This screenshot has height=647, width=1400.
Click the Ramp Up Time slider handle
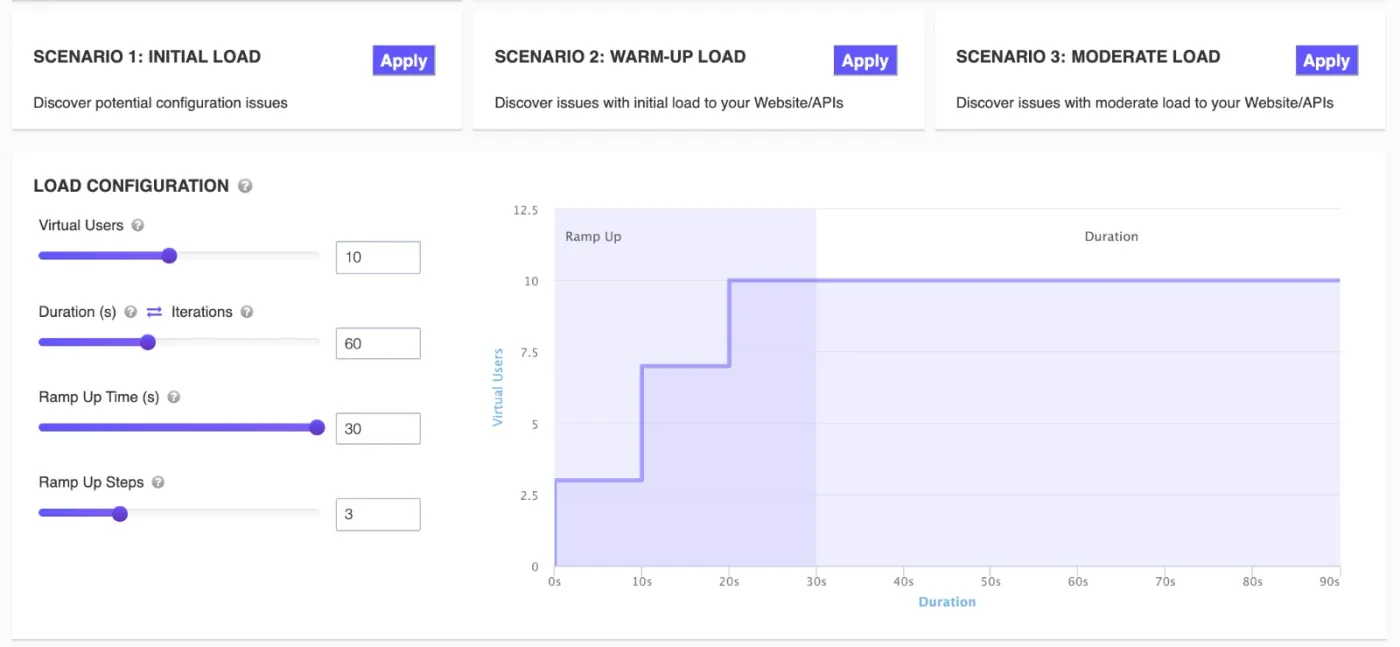(317, 427)
